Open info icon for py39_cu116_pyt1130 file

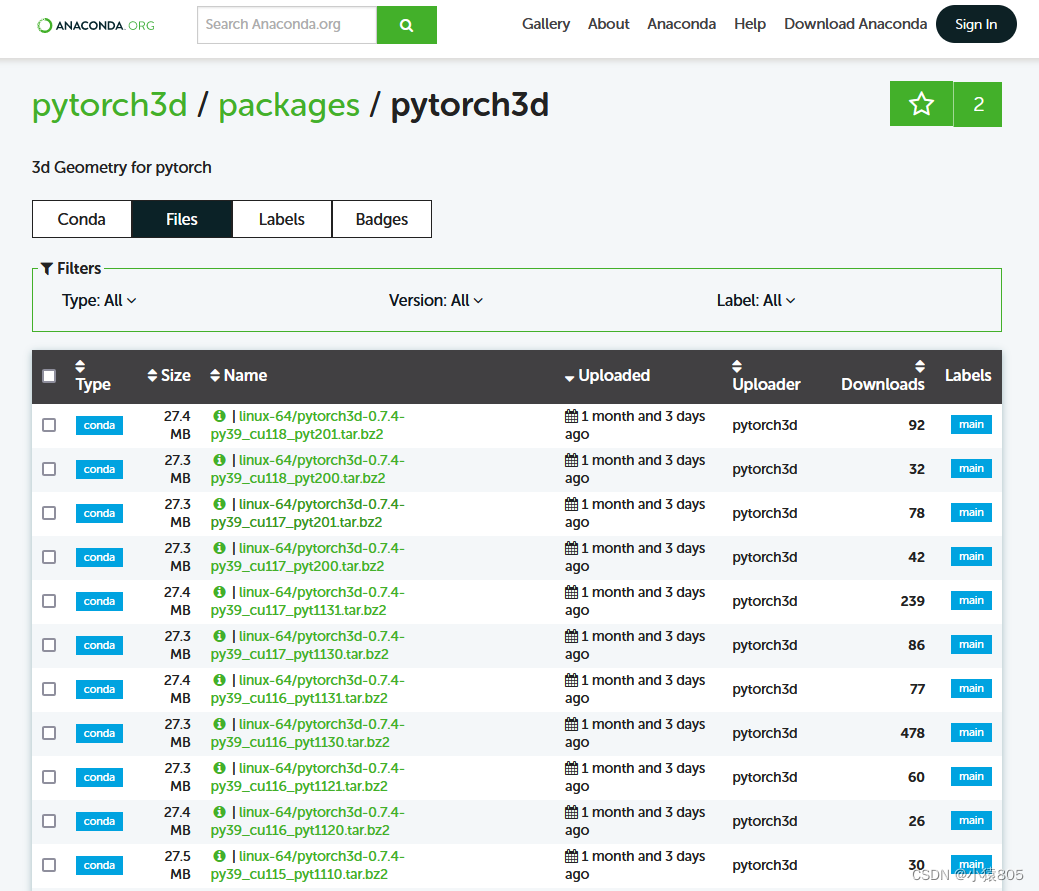pos(219,724)
